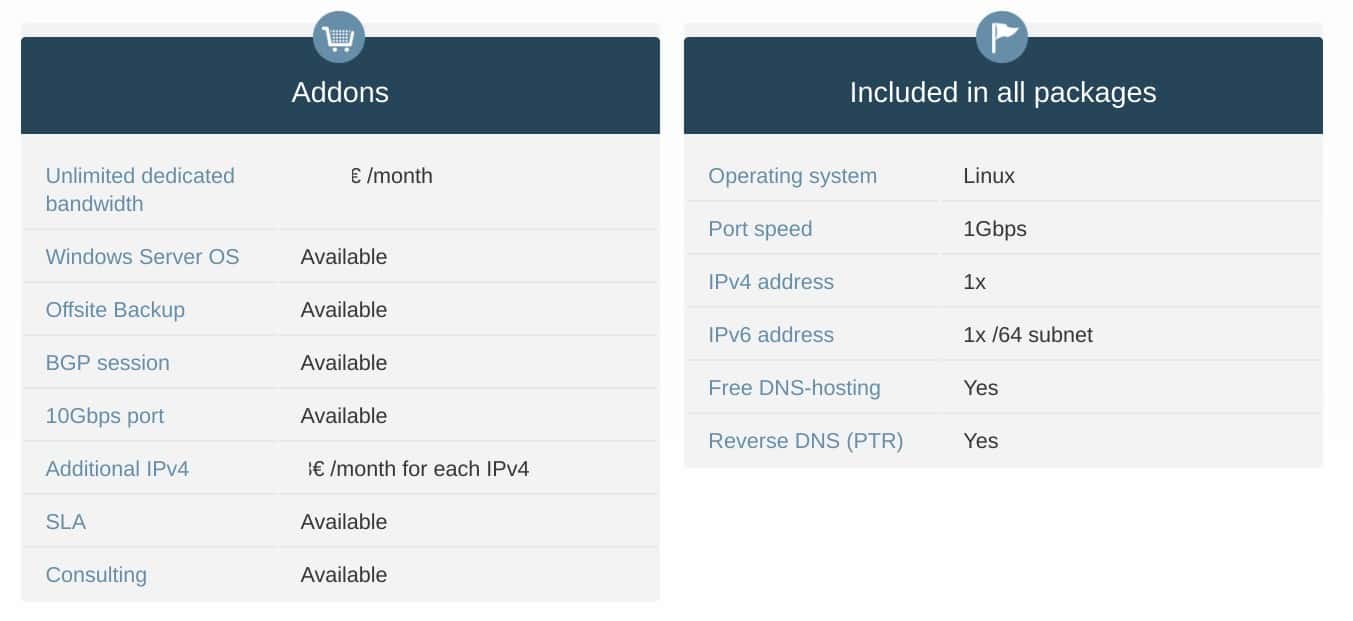Screen dimensions: 1353x621
Task: Select the BGP session label
Action: point(108,363)
